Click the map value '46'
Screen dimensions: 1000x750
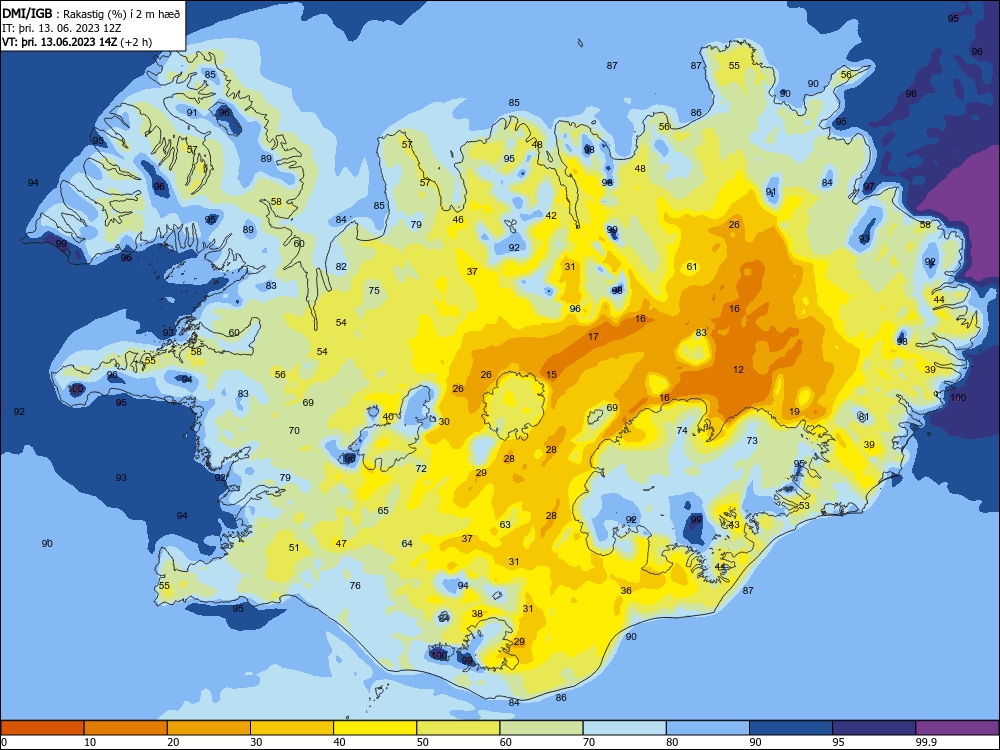tap(458, 219)
